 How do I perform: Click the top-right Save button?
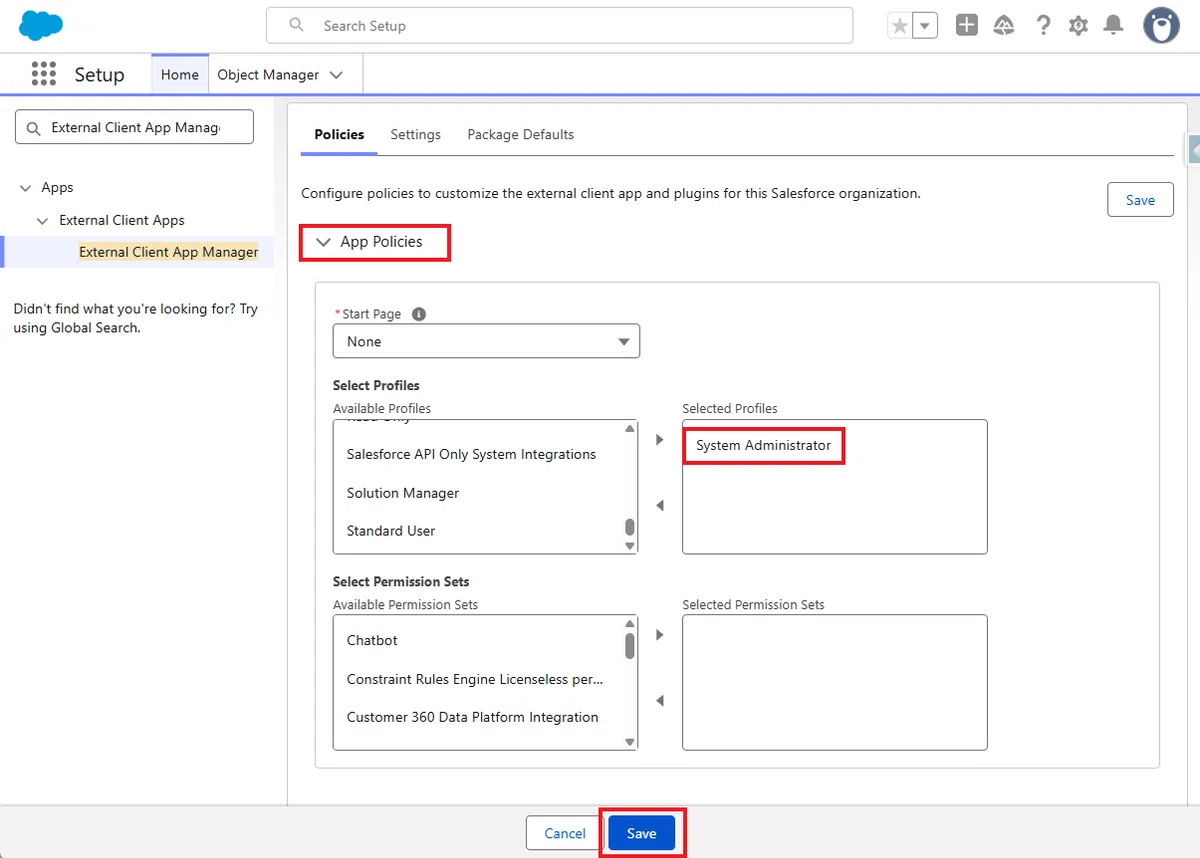click(1140, 200)
